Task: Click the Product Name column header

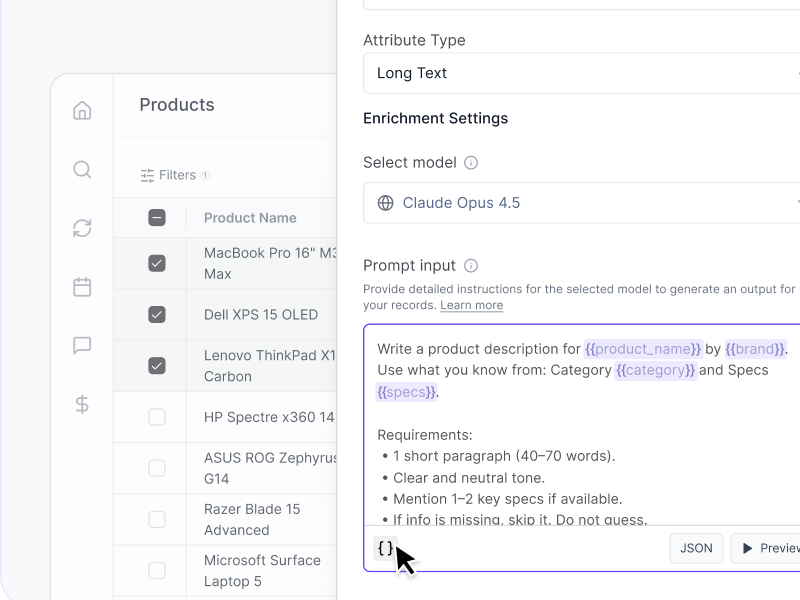Action: click(x=250, y=217)
